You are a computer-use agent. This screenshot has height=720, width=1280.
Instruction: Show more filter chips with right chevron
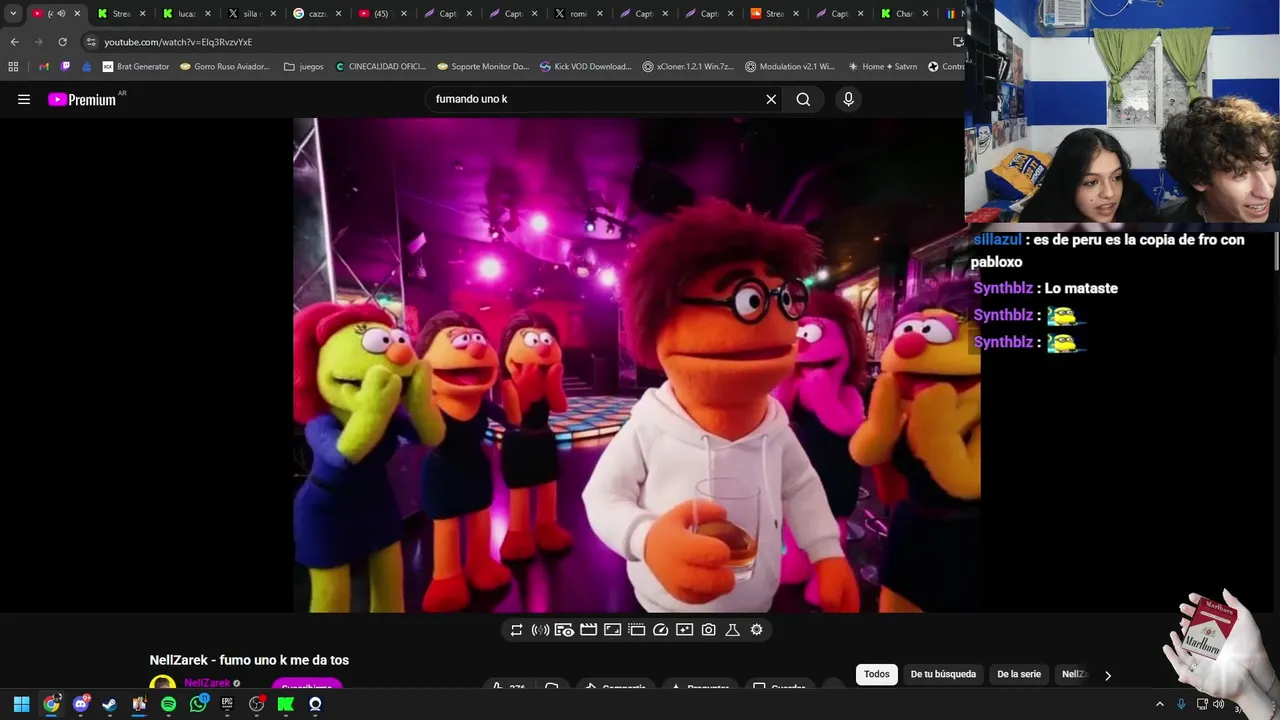pos(1108,675)
